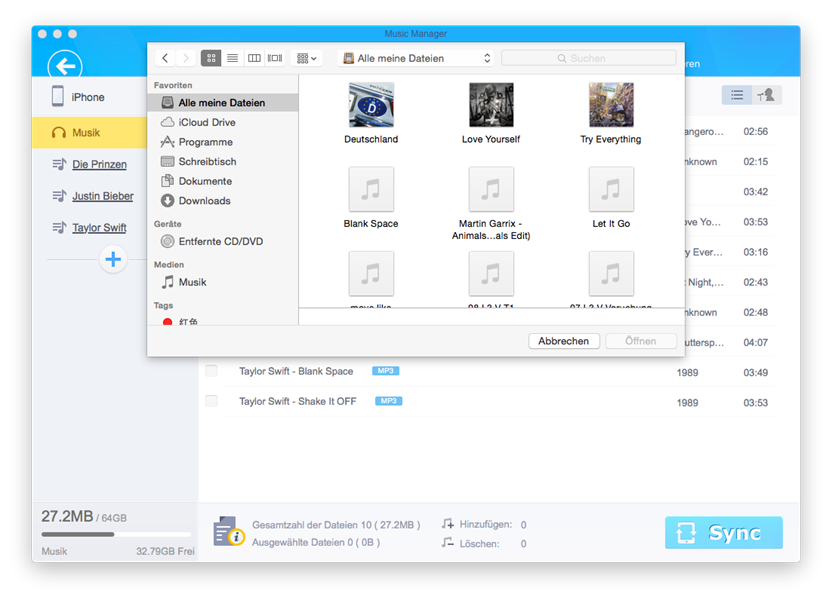Click the 27.2MB storage label
This screenshot has width=832, height=600.
[67, 516]
